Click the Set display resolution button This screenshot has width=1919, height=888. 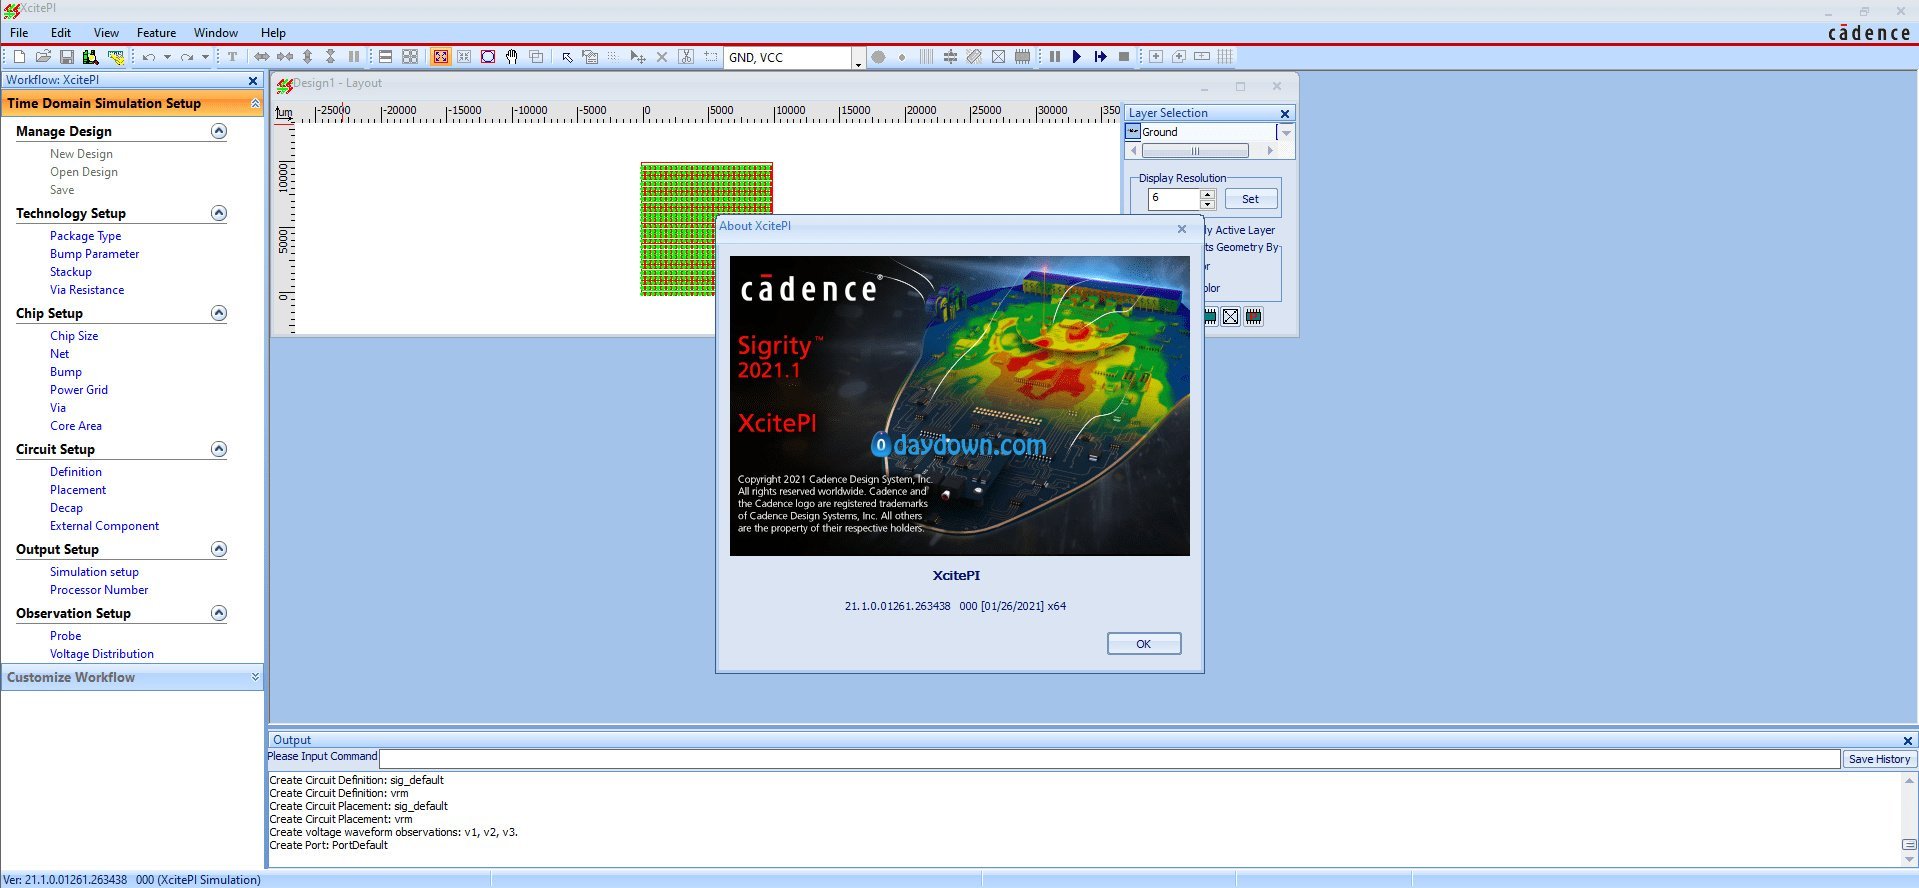point(1251,199)
